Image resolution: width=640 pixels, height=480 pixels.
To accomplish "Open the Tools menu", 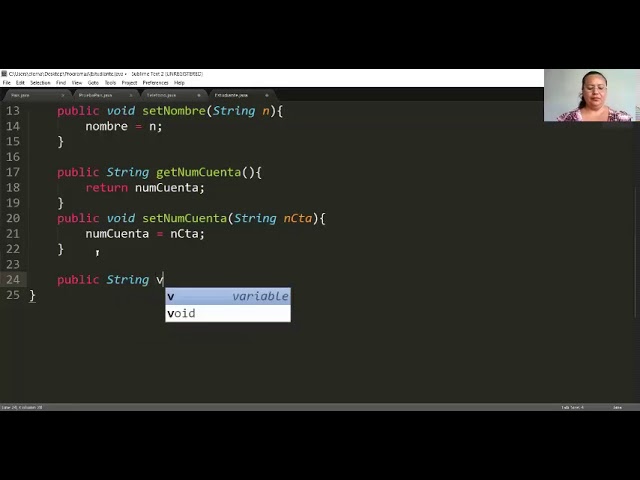I will tap(110, 83).
